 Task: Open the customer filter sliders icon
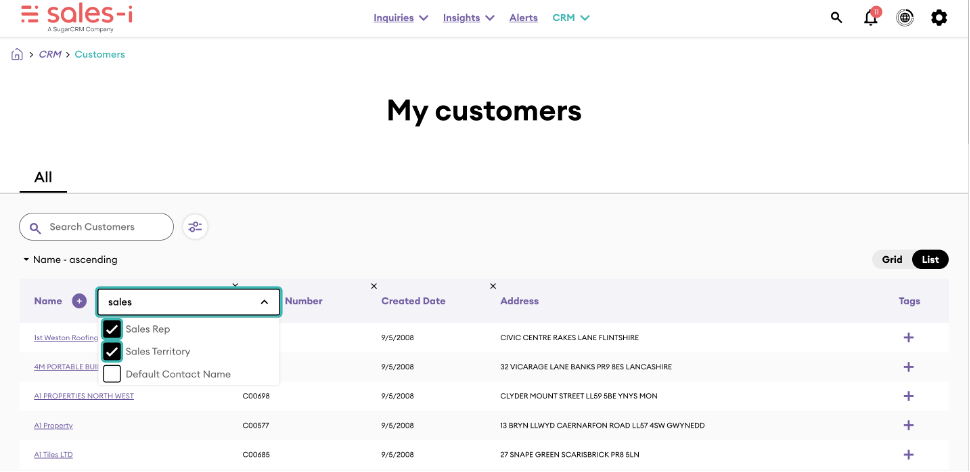click(195, 227)
